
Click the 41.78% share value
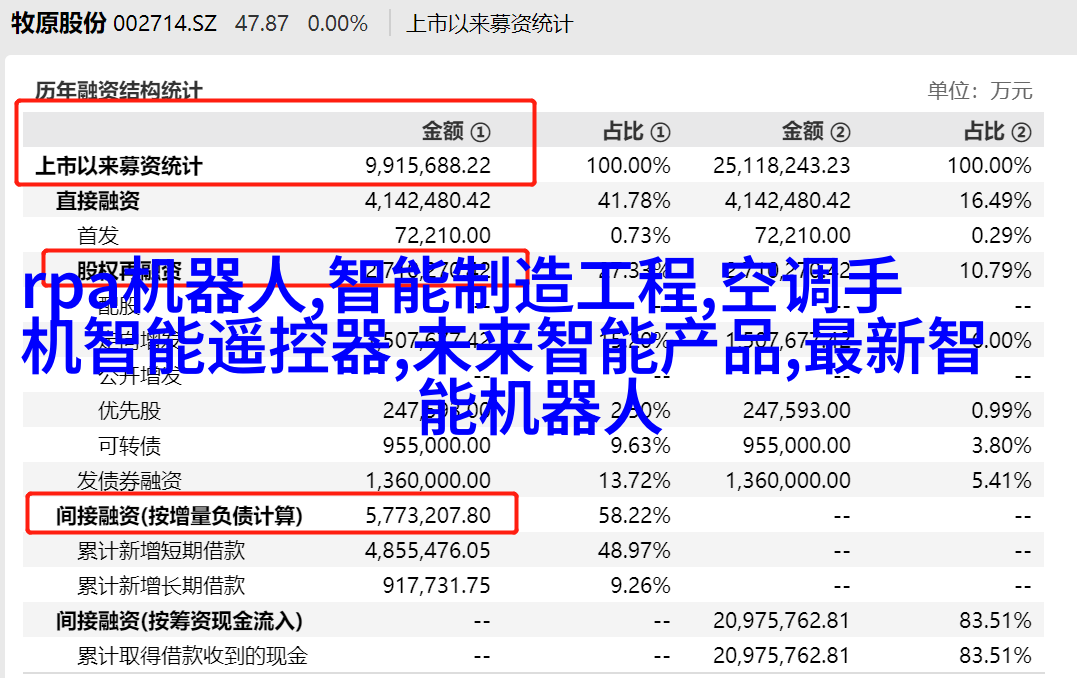pyautogui.click(x=634, y=201)
